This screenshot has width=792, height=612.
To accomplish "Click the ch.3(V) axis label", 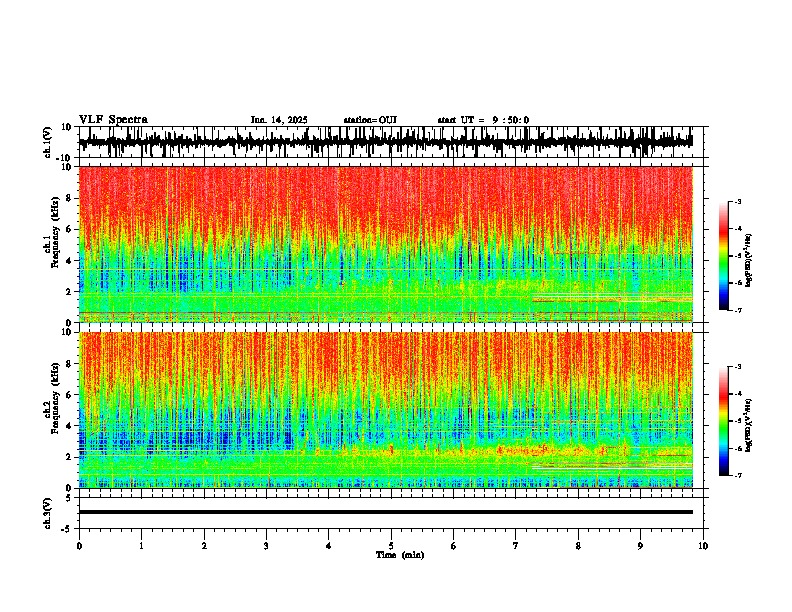I will [x=48, y=513].
